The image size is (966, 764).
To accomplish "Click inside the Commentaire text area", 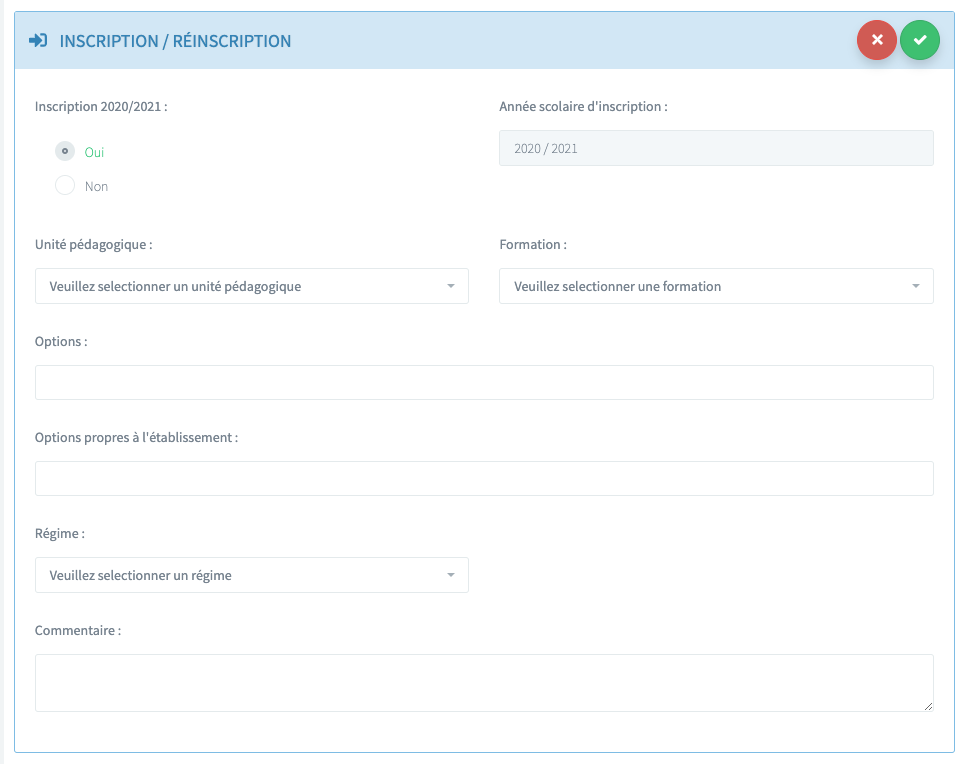I will [x=484, y=682].
